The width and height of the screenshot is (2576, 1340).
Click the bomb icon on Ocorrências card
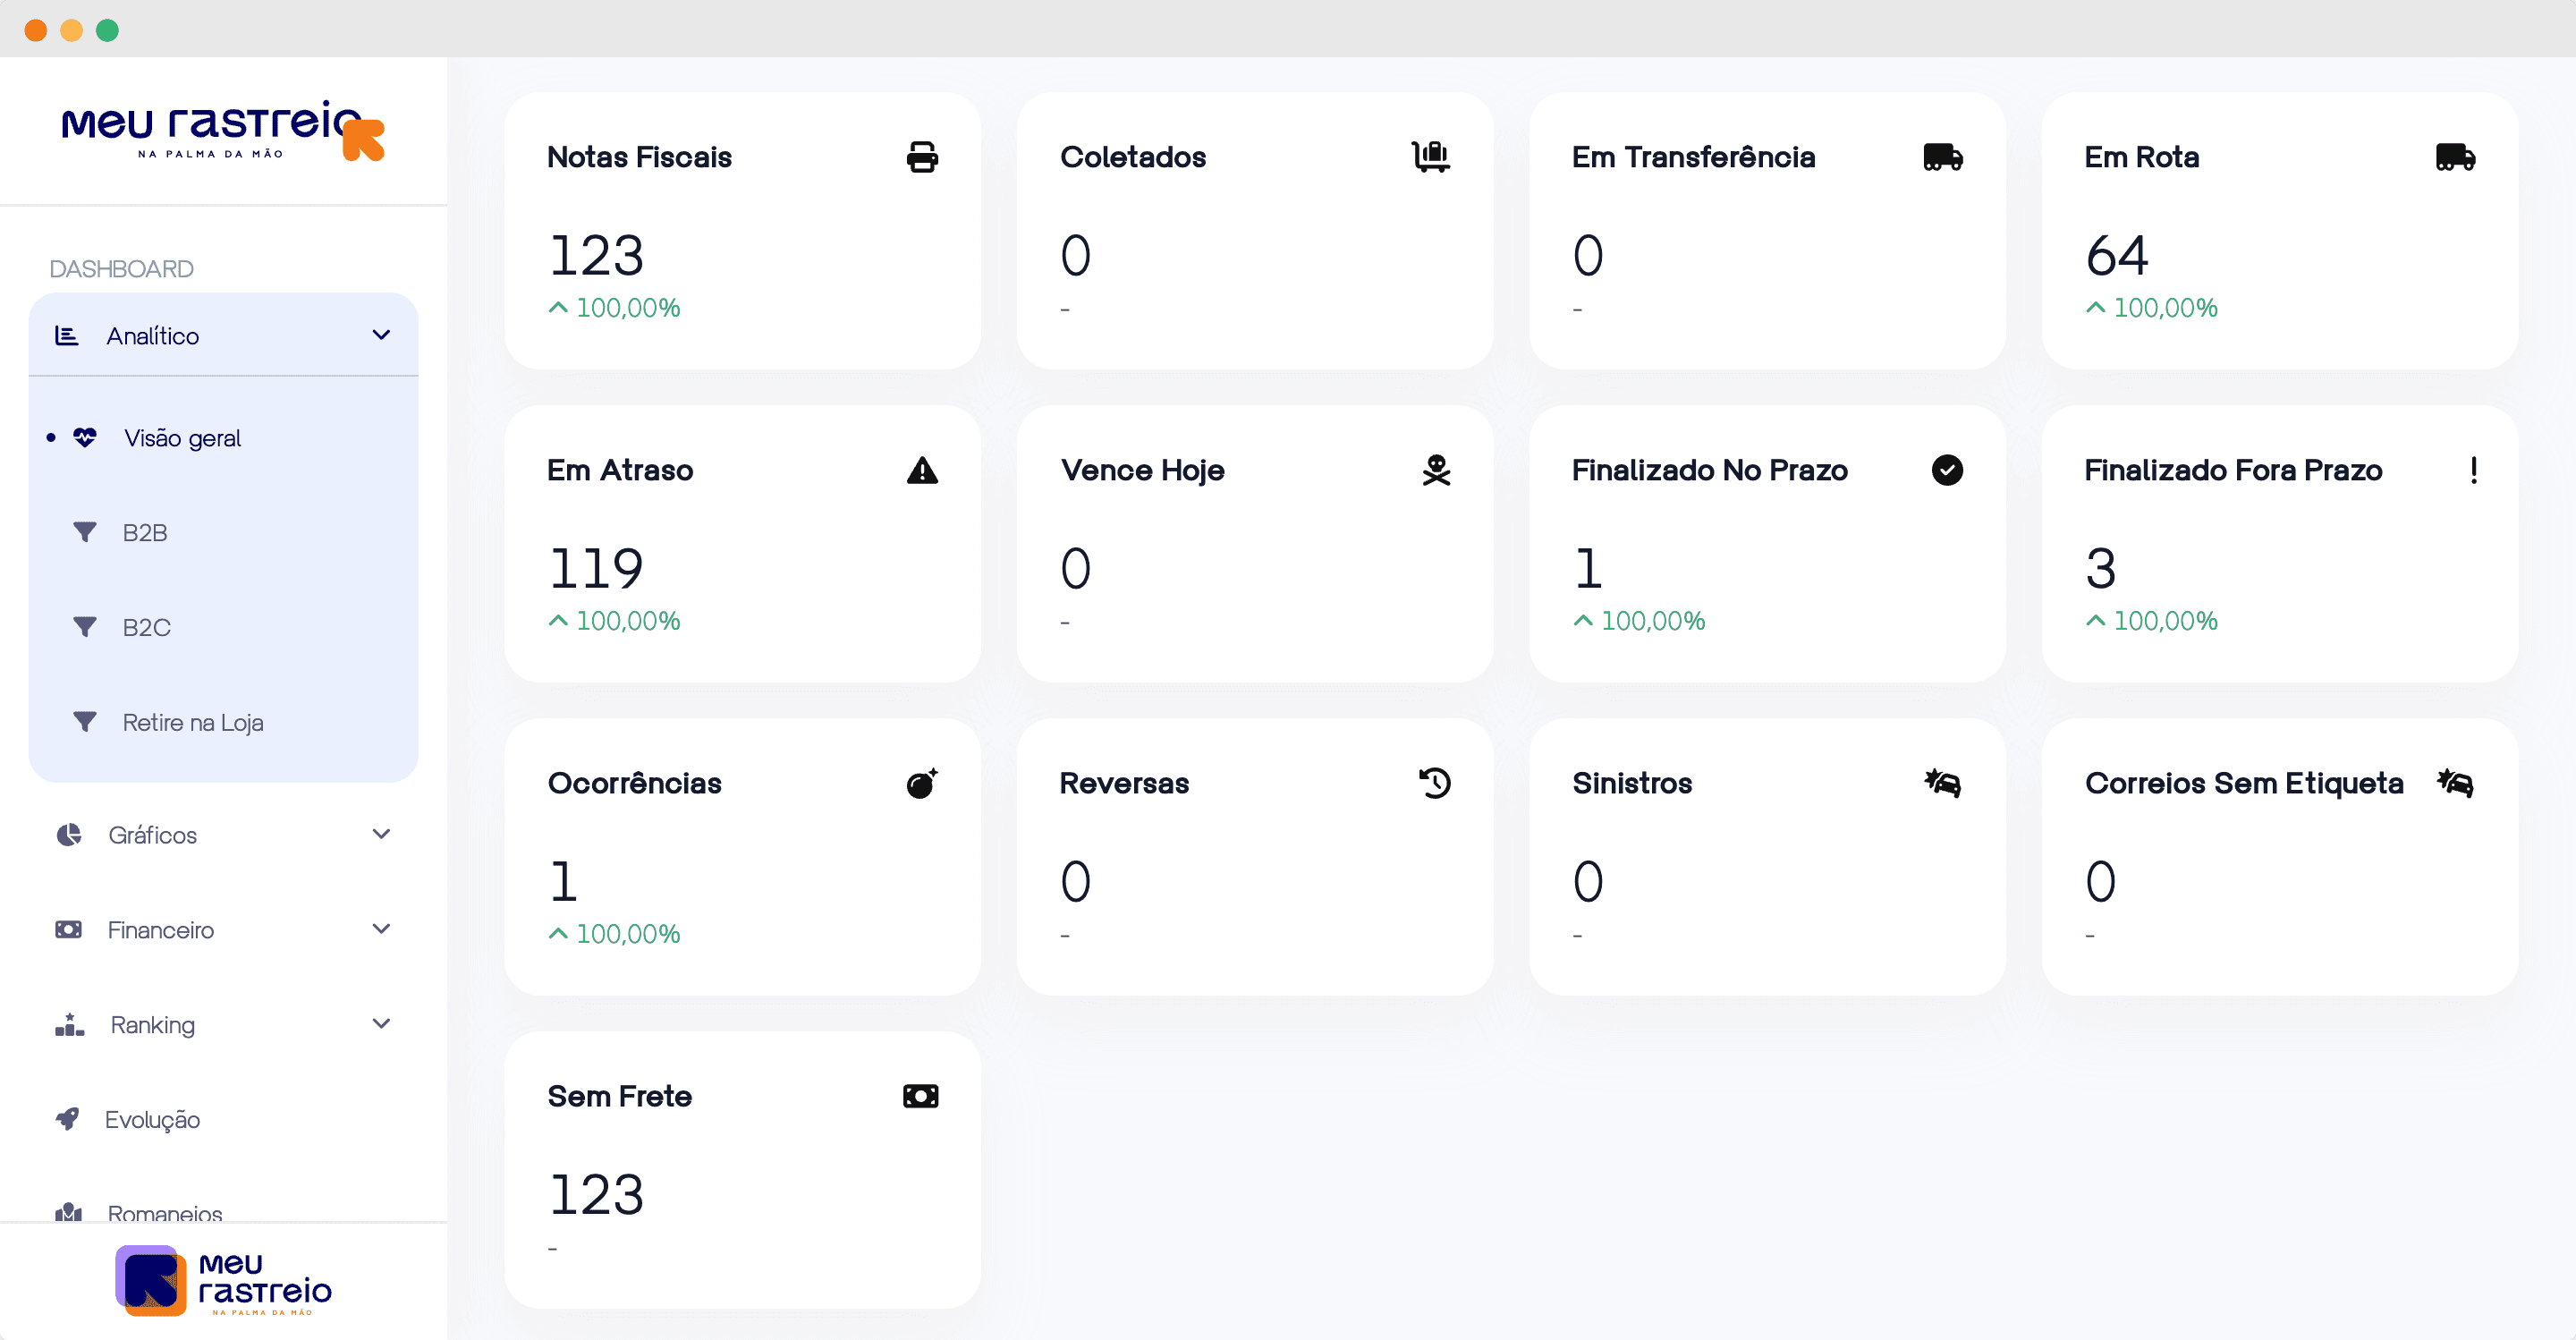pyautogui.click(x=921, y=783)
